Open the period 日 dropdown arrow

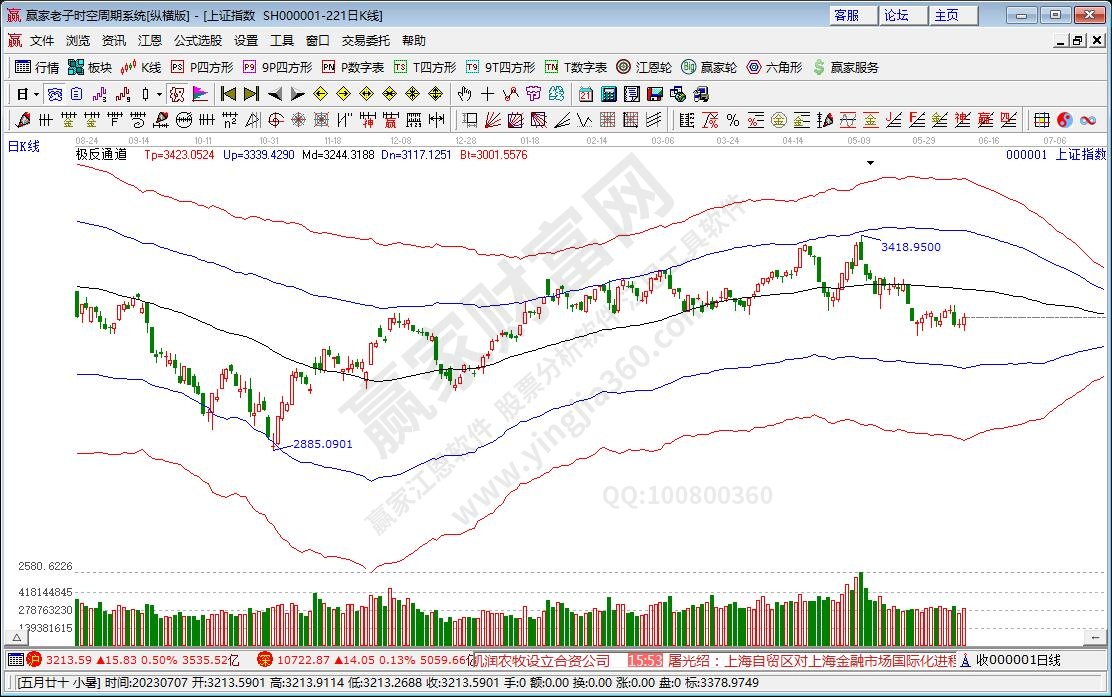[36, 94]
